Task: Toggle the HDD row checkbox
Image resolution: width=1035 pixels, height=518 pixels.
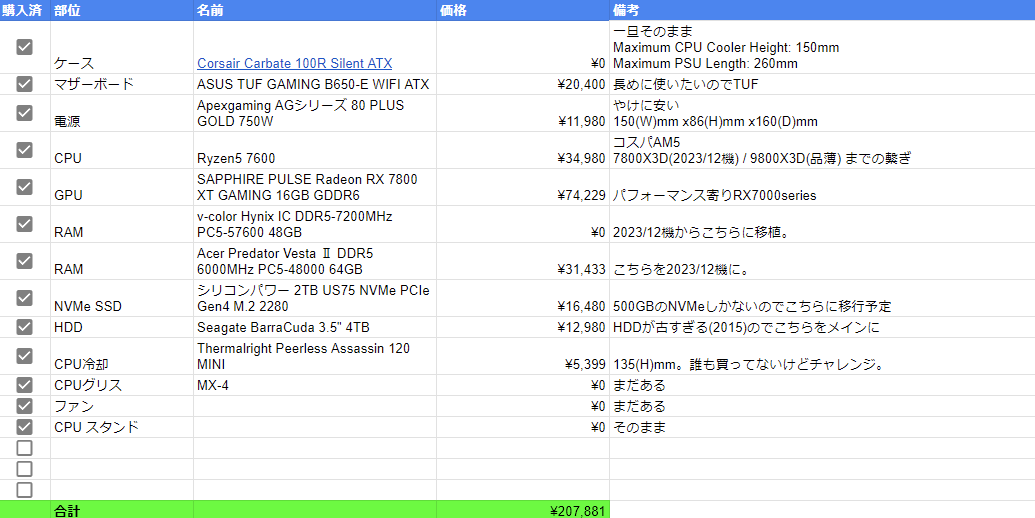Action: point(24,327)
